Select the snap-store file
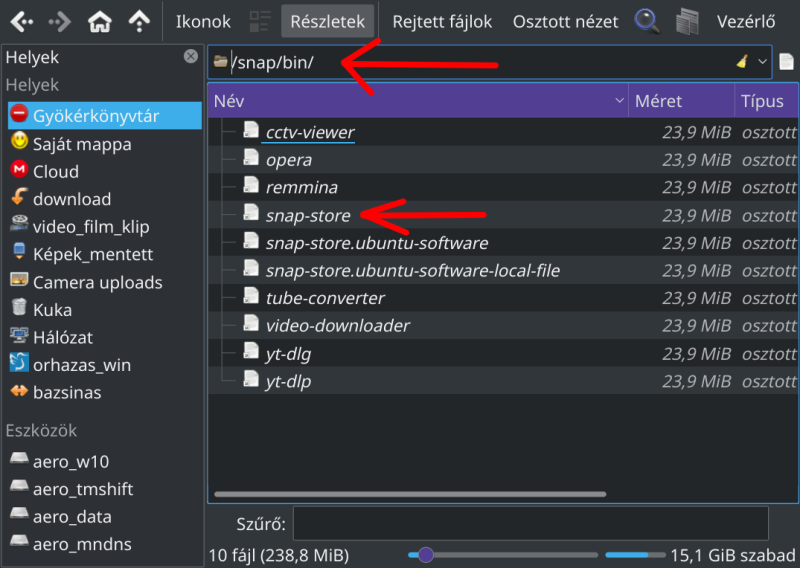Viewport: 800px width, 568px height. pos(308,215)
